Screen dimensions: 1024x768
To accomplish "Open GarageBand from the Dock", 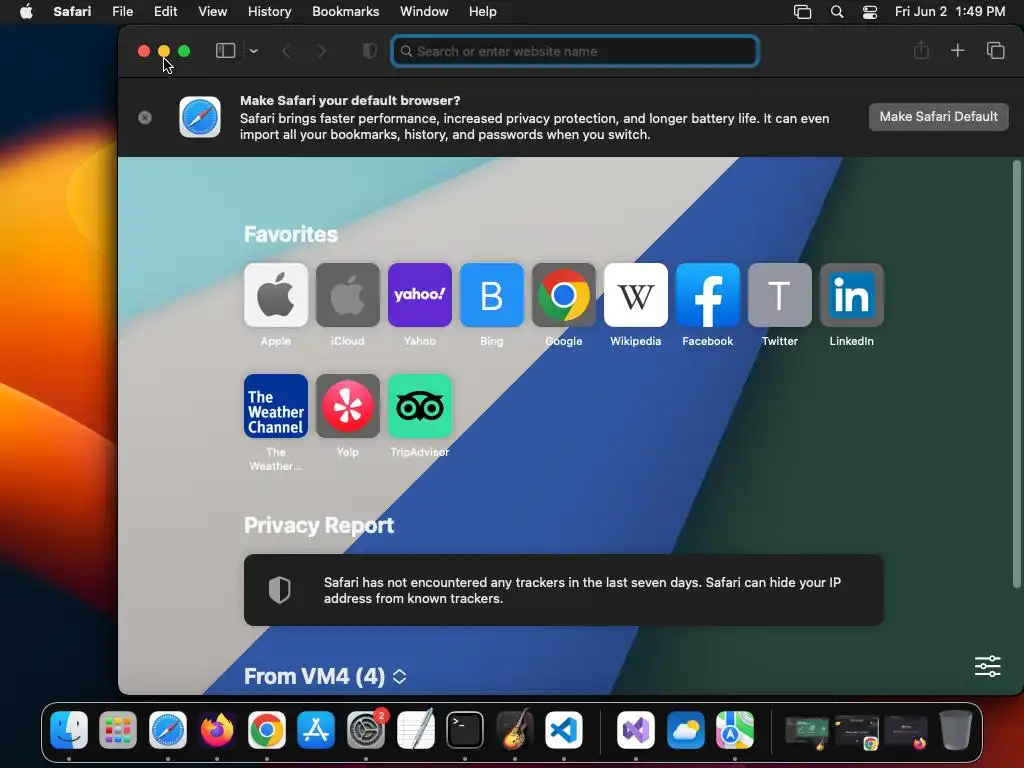I will click(x=515, y=729).
